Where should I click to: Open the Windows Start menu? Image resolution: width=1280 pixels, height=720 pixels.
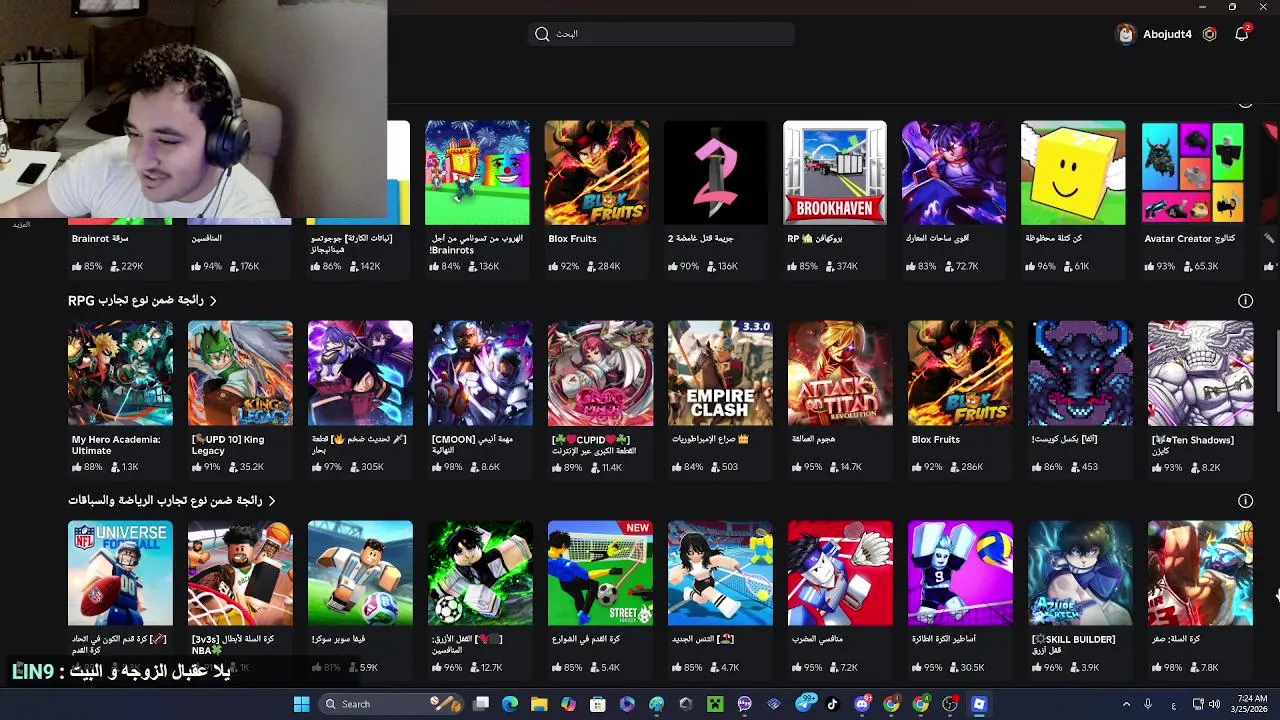(301, 704)
